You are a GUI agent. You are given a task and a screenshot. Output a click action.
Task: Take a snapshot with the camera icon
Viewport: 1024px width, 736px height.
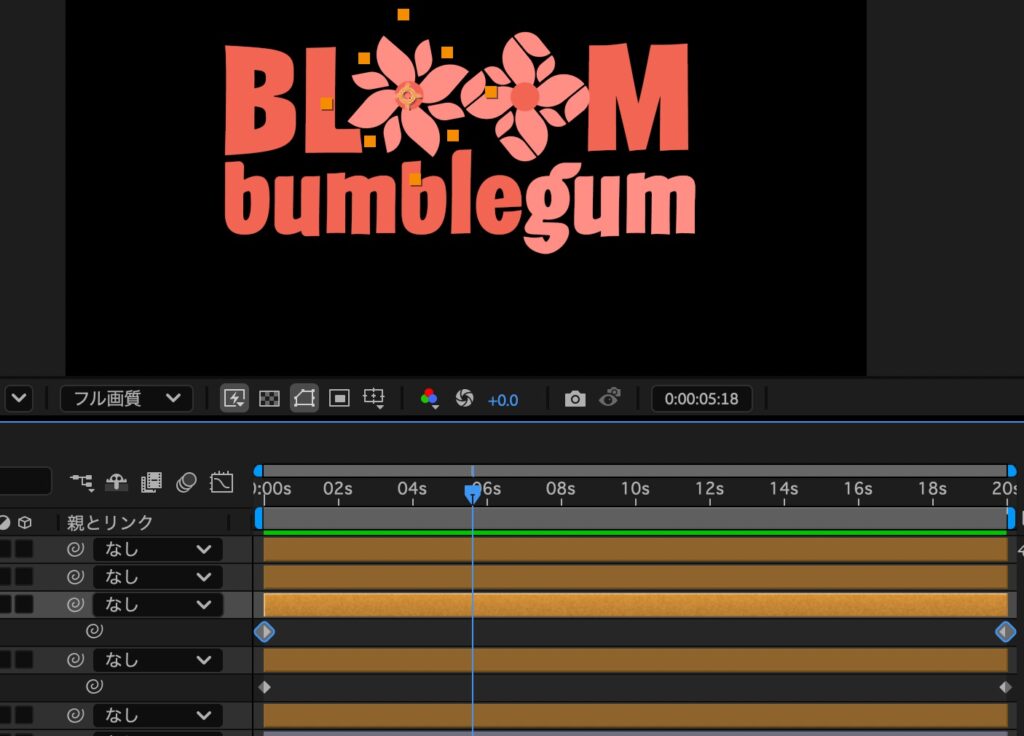pos(575,399)
